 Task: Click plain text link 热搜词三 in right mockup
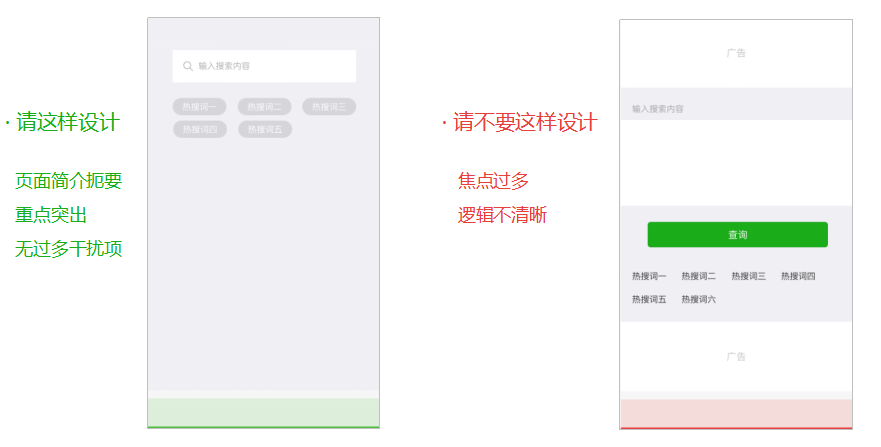748,276
